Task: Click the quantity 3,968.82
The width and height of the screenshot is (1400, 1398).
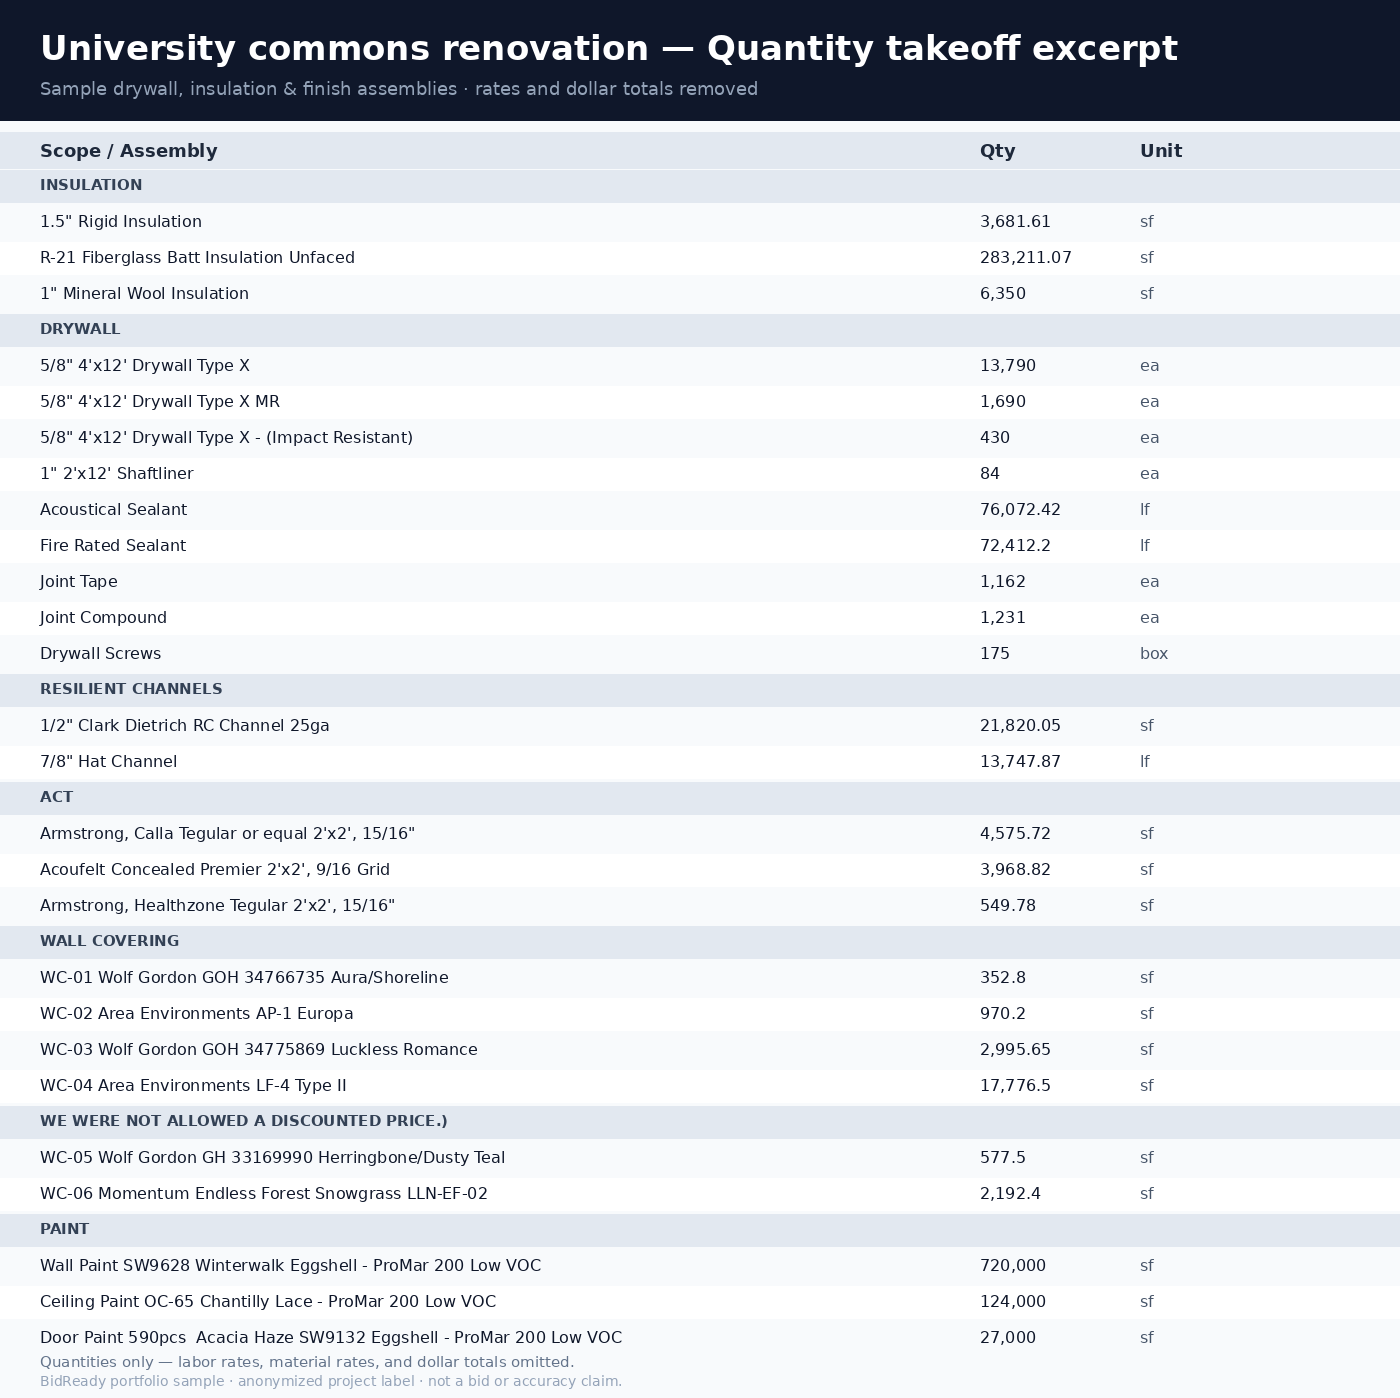Action: tap(1015, 870)
